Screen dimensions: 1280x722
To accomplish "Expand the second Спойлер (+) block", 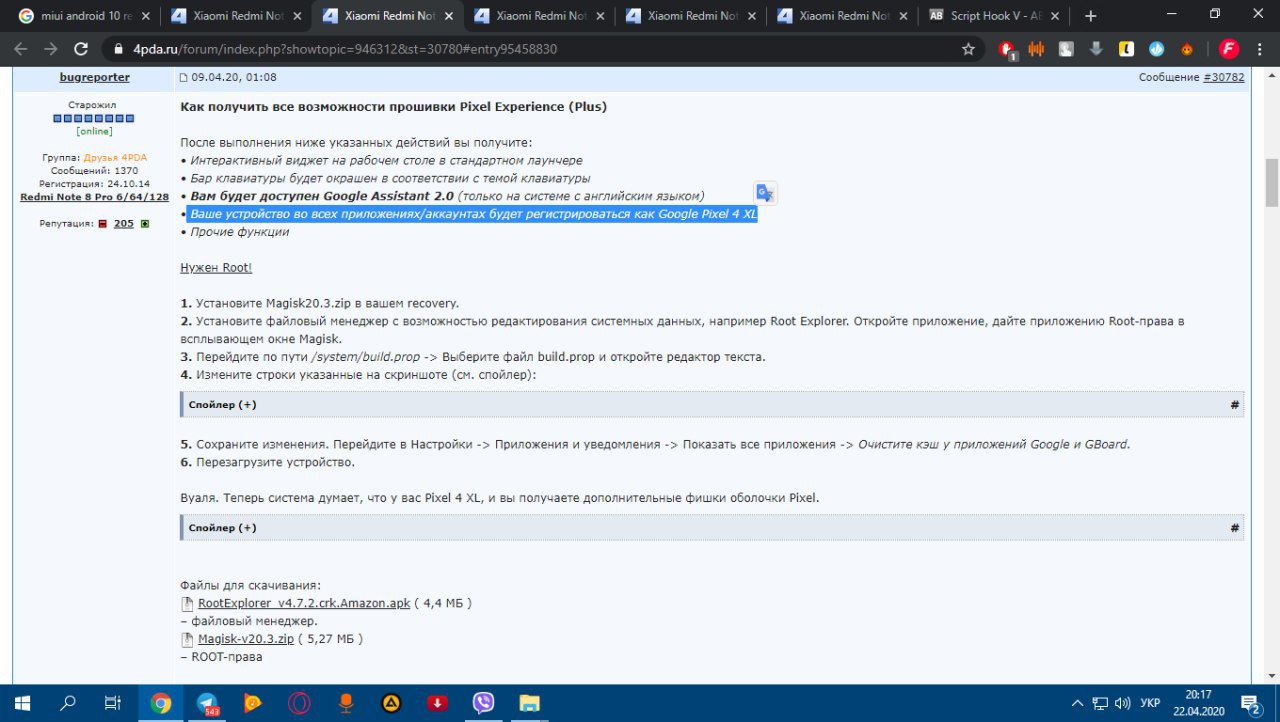I will pos(222,527).
